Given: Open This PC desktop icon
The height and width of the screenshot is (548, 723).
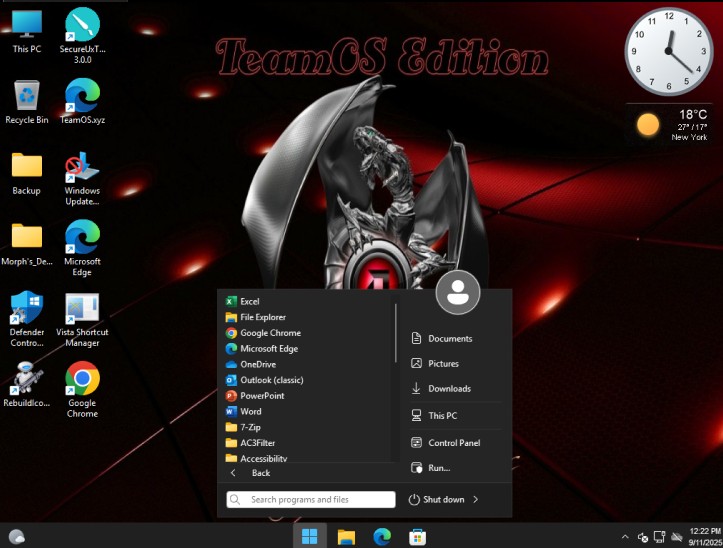Looking at the screenshot, I should pyautogui.click(x=27, y=31).
